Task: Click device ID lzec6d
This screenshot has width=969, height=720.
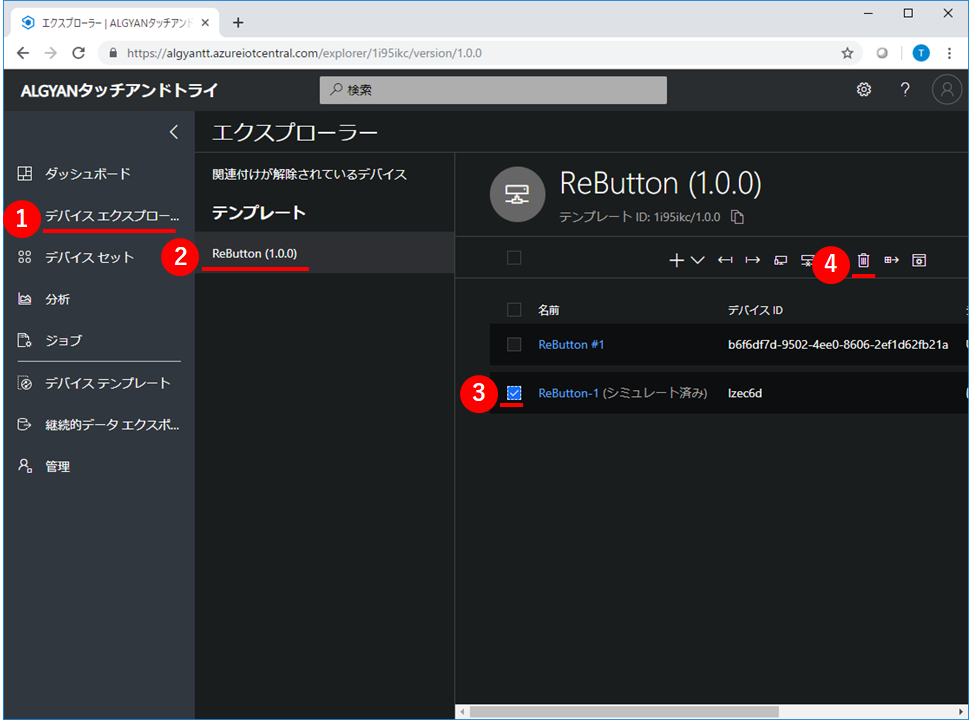Action: tap(745, 393)
